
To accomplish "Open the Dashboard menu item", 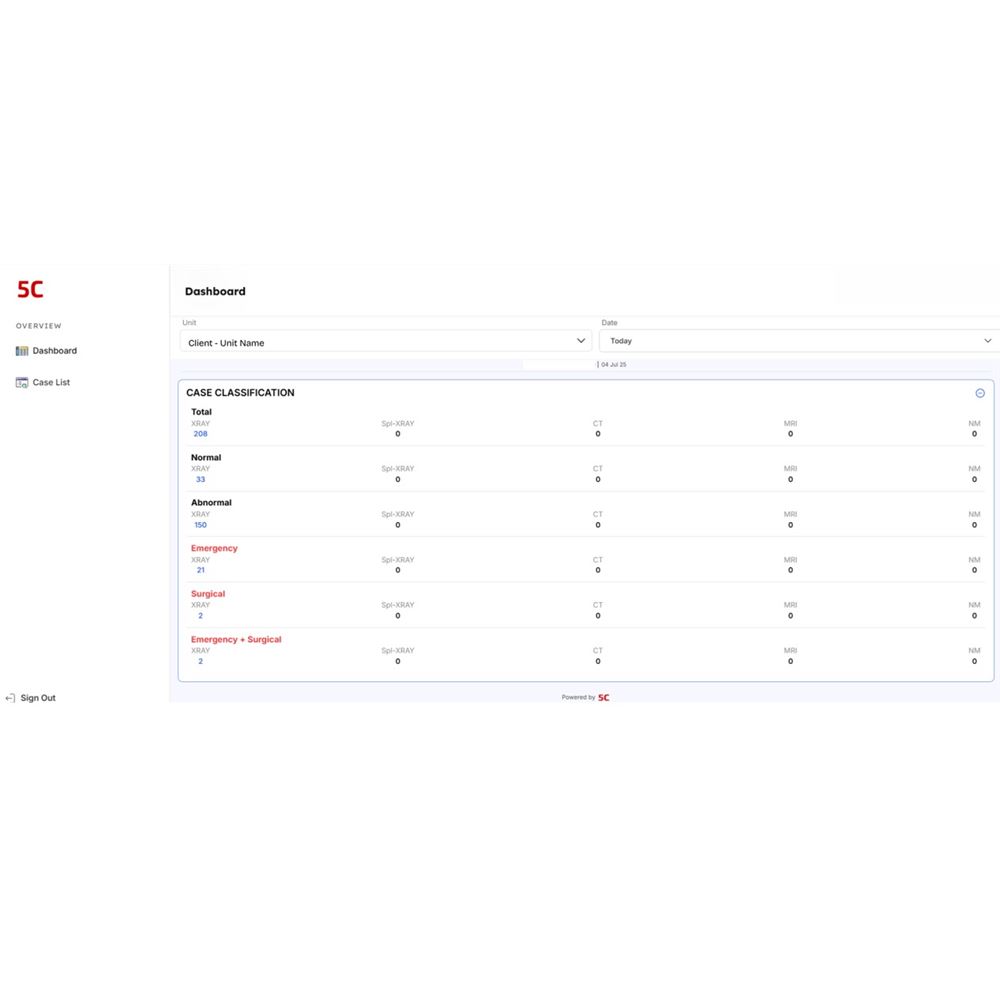I will [x=54, y=351].
